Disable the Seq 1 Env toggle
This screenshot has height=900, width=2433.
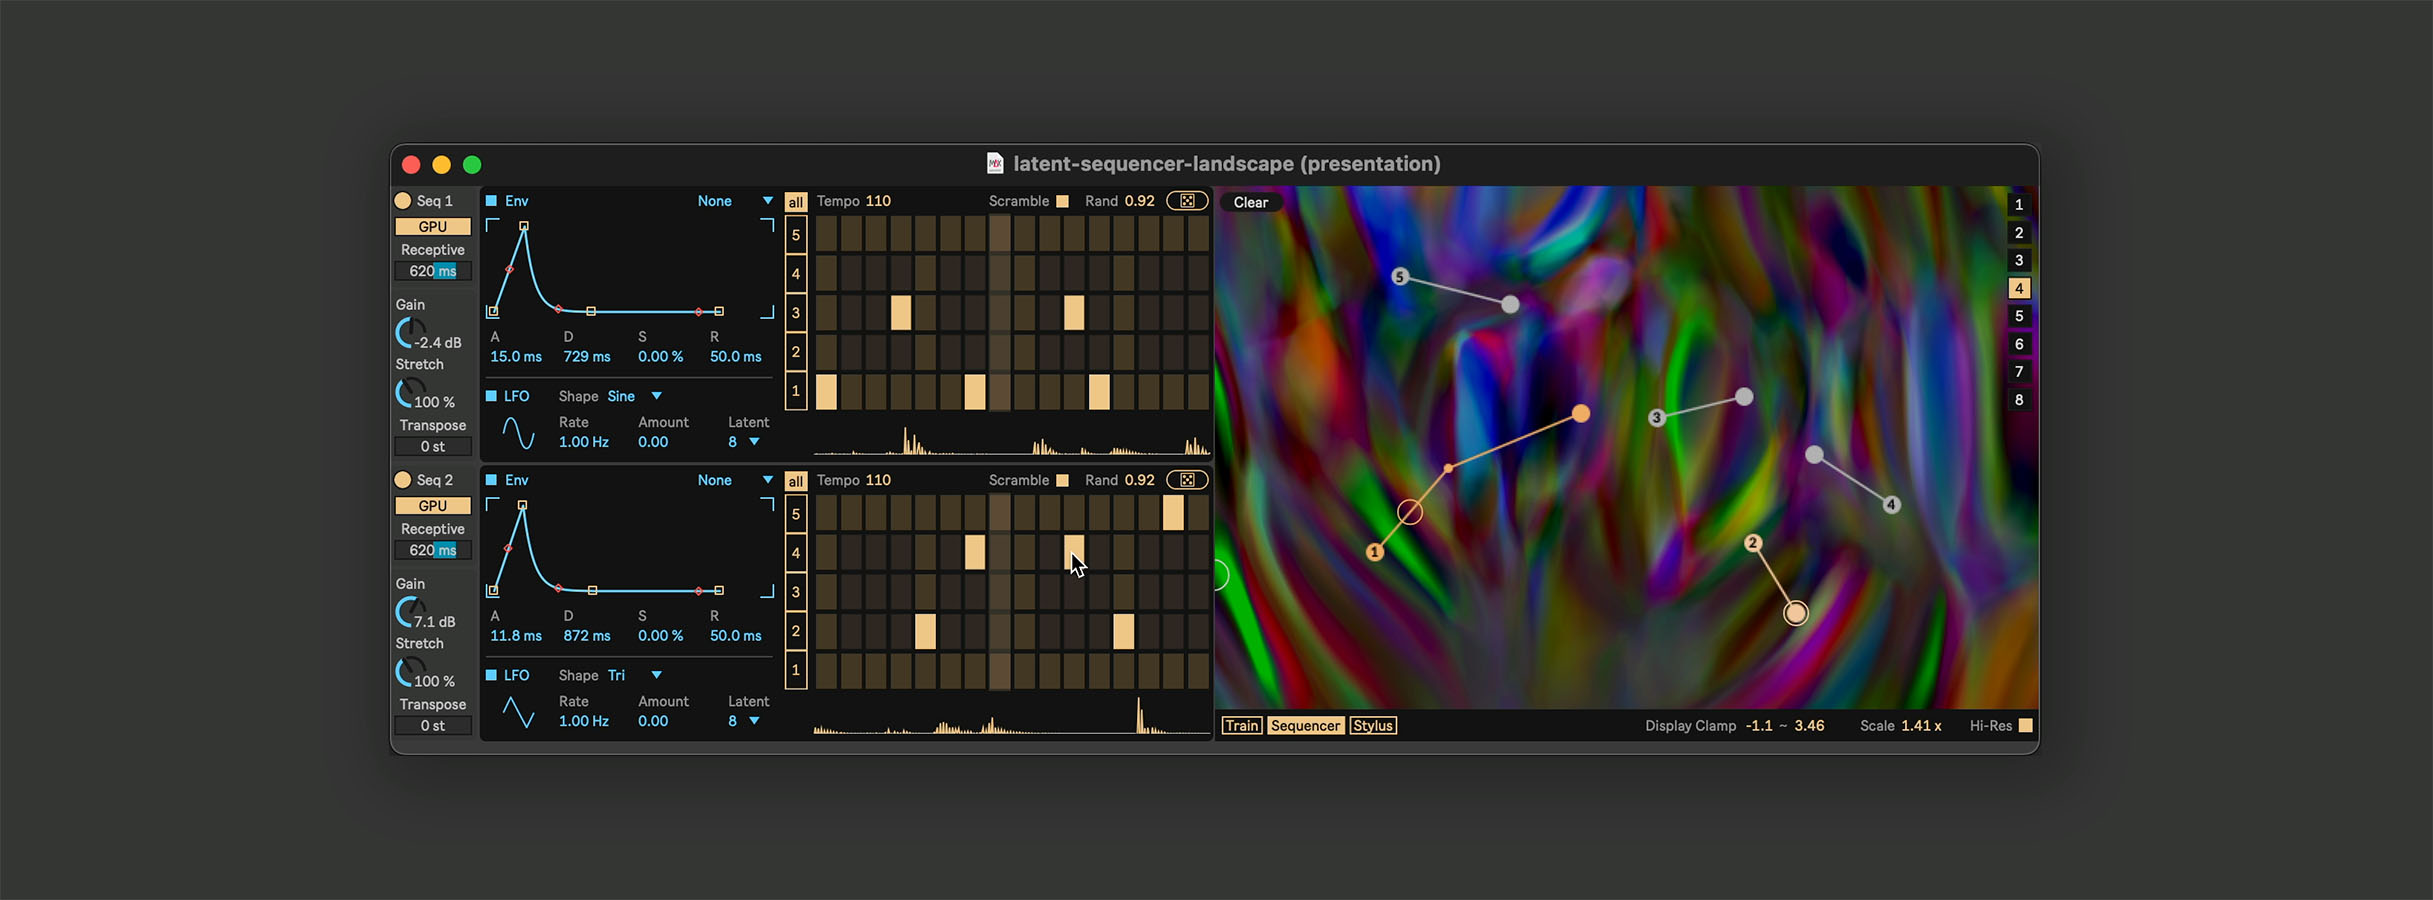492,201
